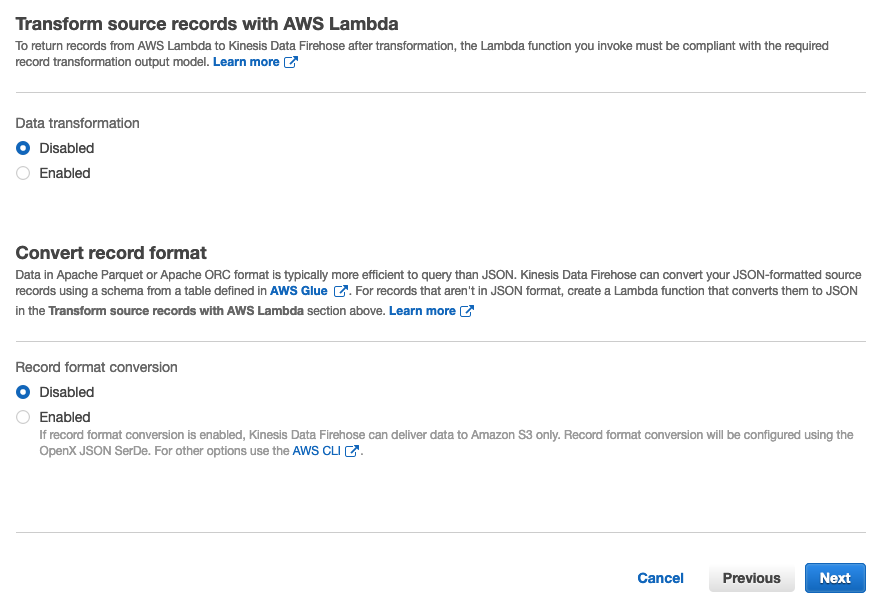The width and height of the screenshot is (885, 609).
Task: Click the Previous button
Action: tap(751, 578)
